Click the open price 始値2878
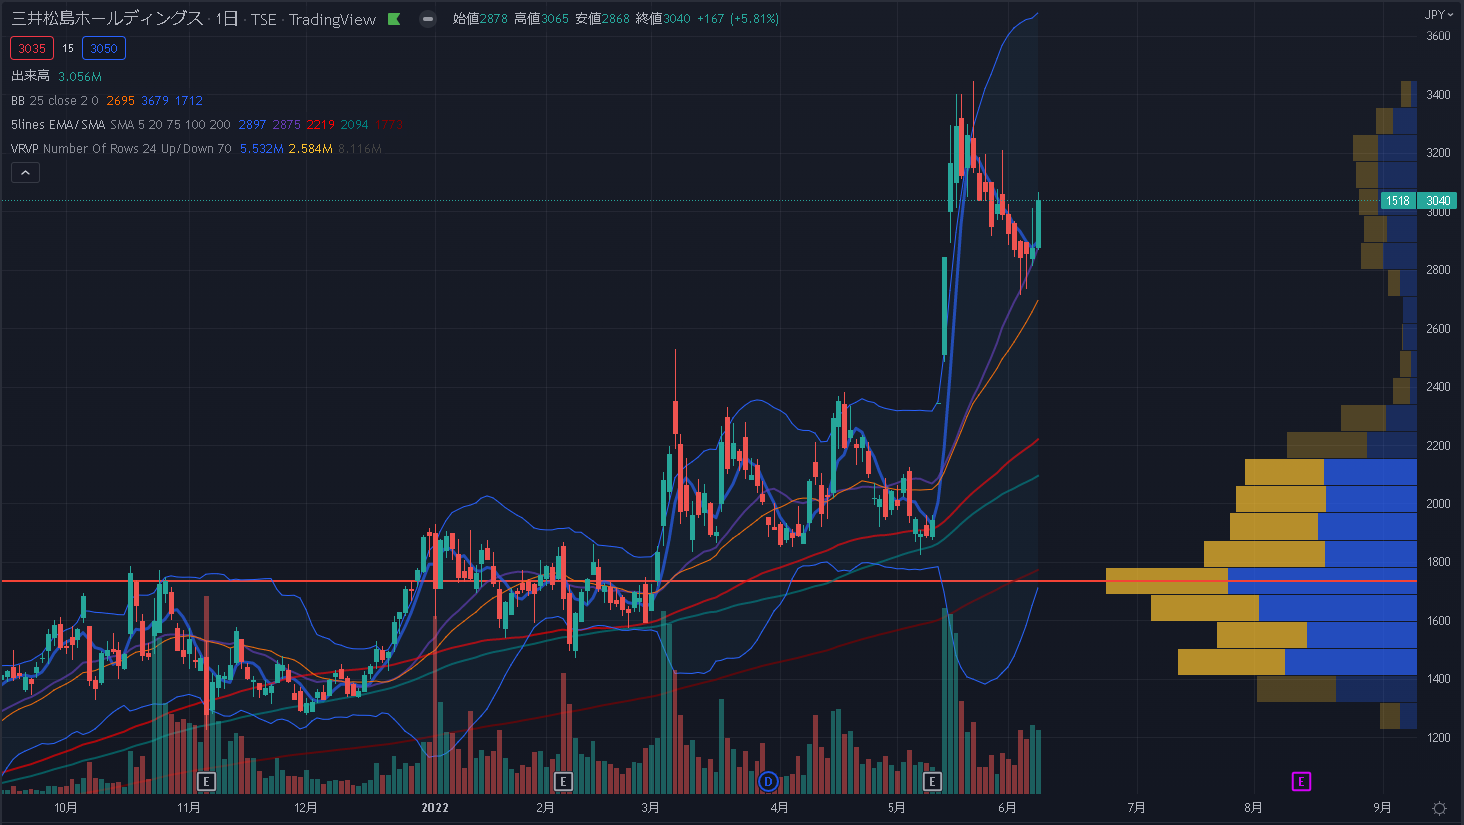 [x=480, y=19]
